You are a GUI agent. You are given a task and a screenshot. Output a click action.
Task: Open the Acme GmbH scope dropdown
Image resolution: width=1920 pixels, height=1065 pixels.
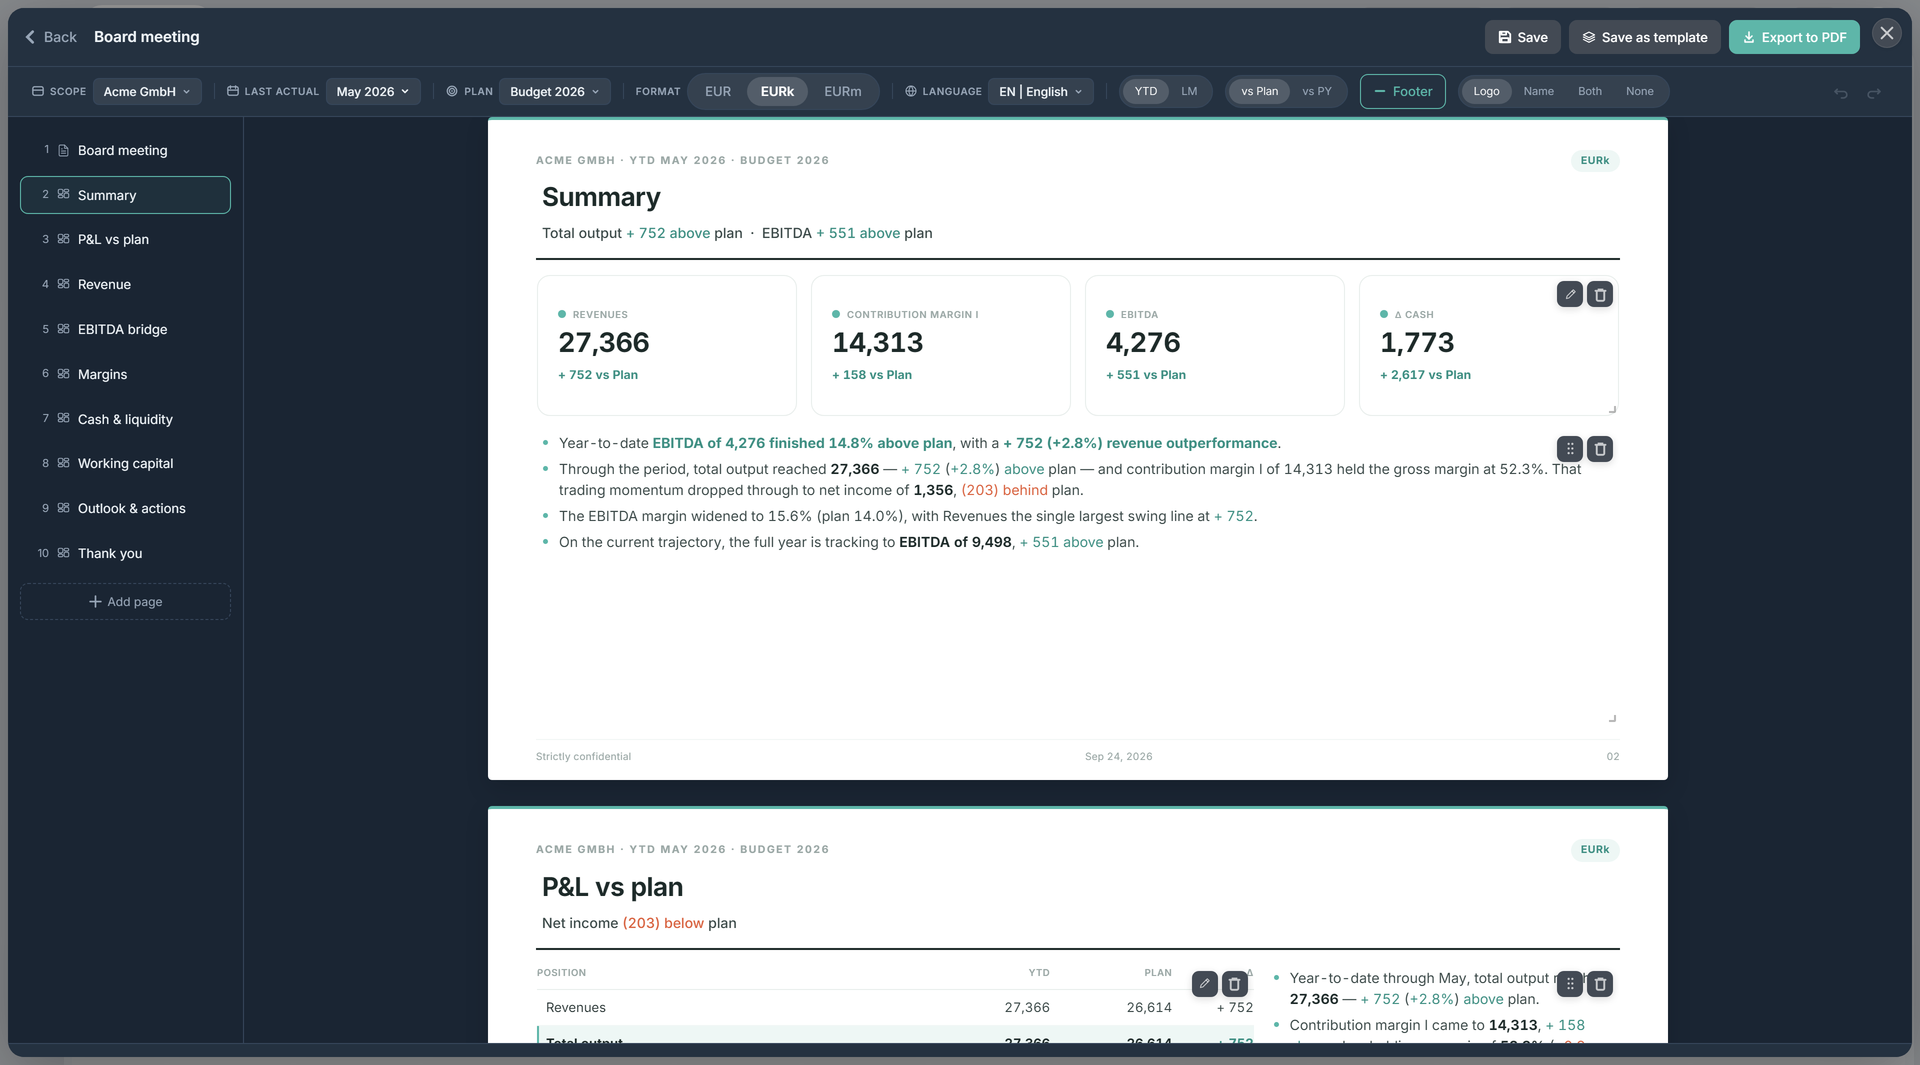point(147,91)
